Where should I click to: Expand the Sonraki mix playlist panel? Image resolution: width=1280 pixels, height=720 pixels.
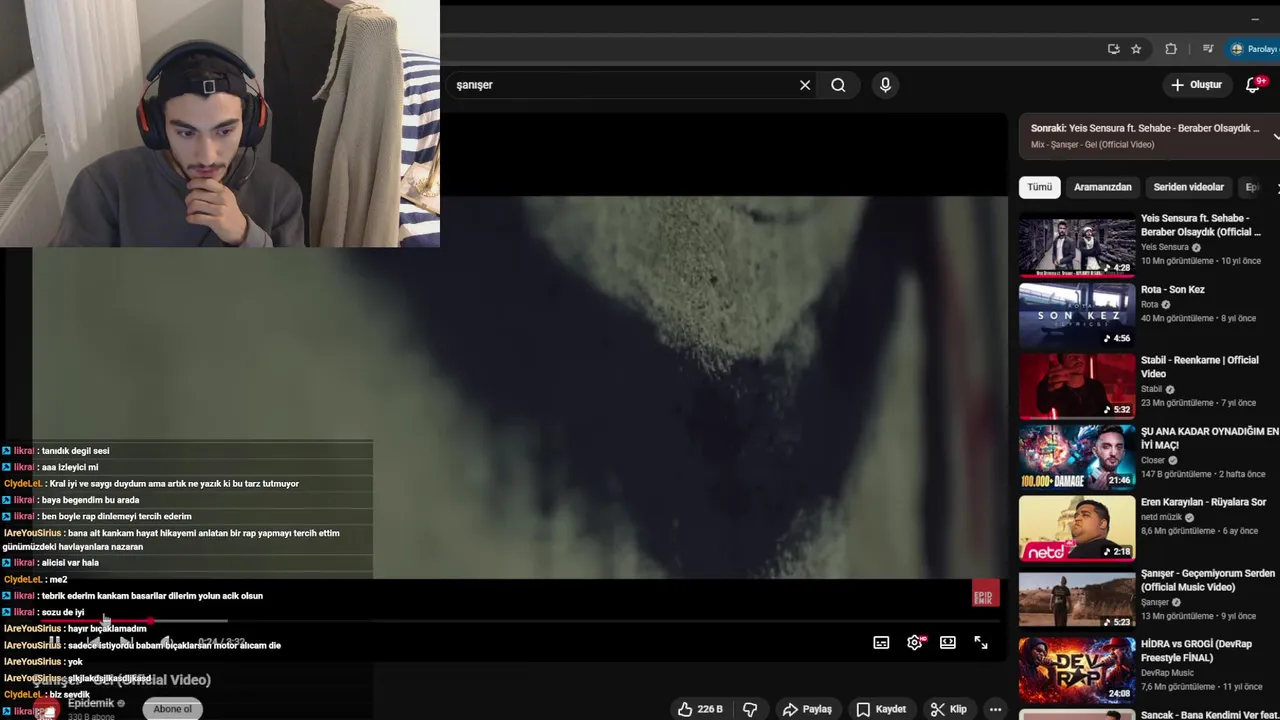pos(1275,135)
